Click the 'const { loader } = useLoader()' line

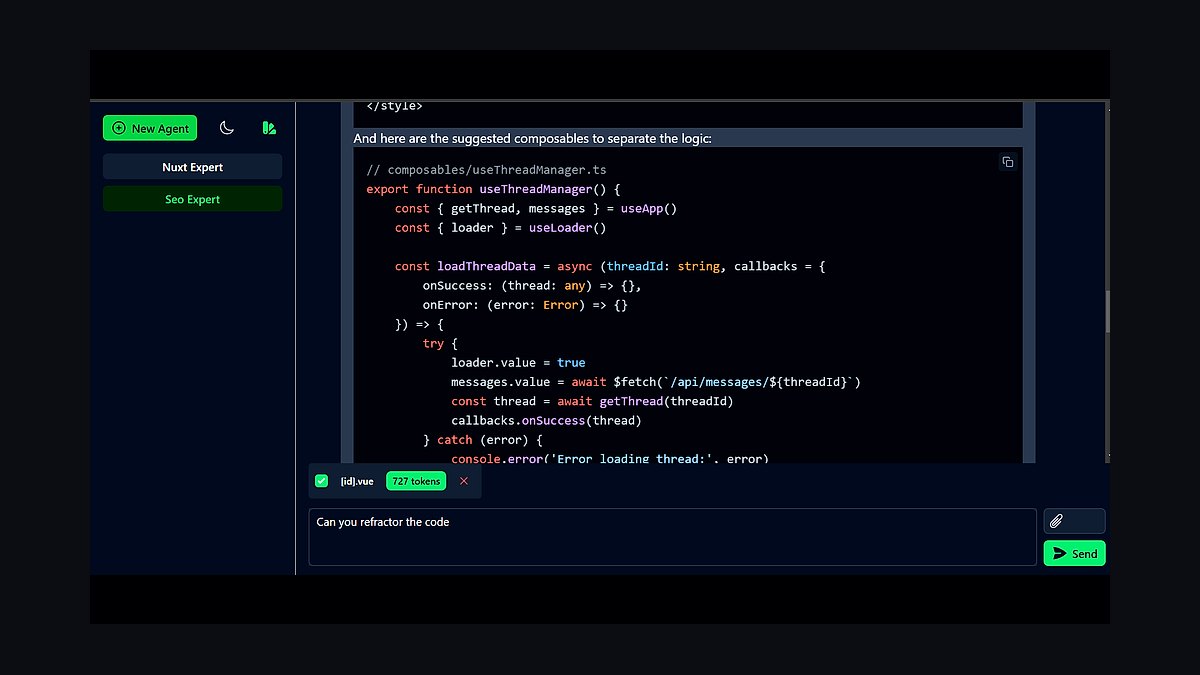(501, 228)
